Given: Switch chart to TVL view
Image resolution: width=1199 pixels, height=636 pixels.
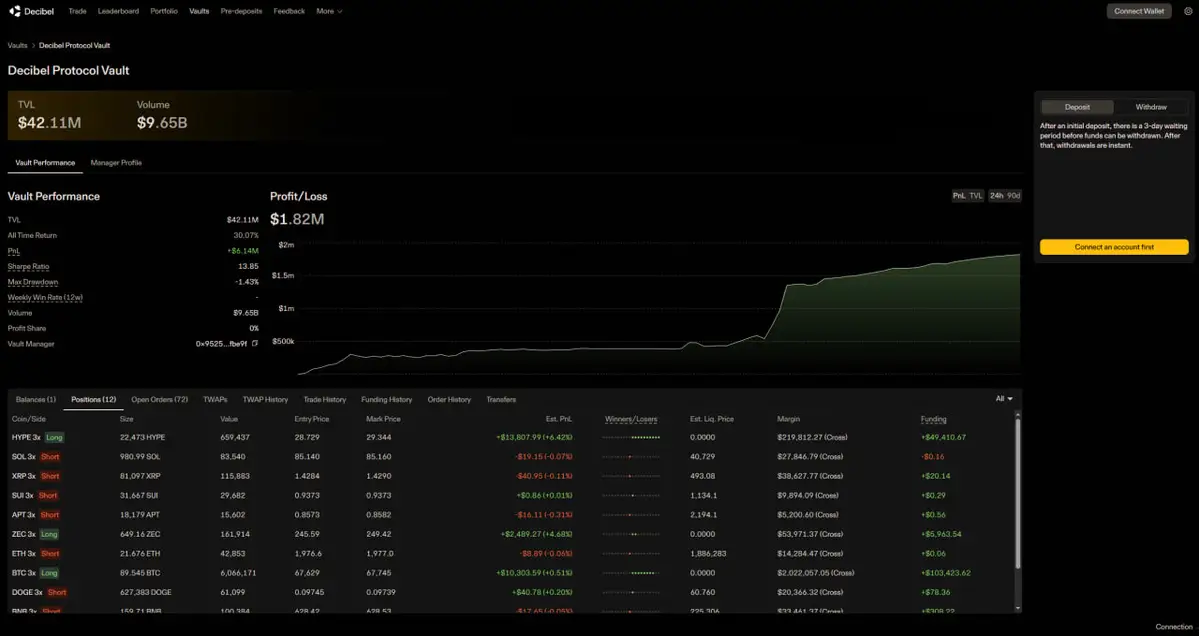Looking at the screenshot, I should click(x=975, y=196).
